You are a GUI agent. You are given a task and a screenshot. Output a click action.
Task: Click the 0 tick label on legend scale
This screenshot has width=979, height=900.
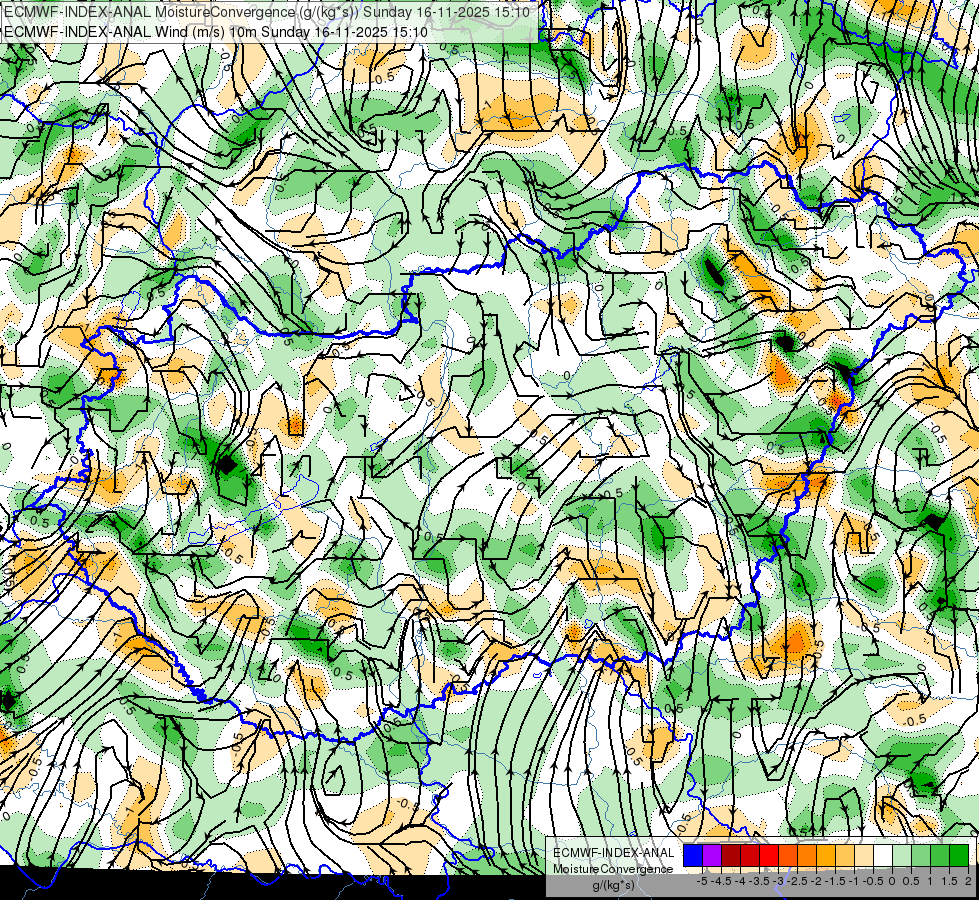892,881
